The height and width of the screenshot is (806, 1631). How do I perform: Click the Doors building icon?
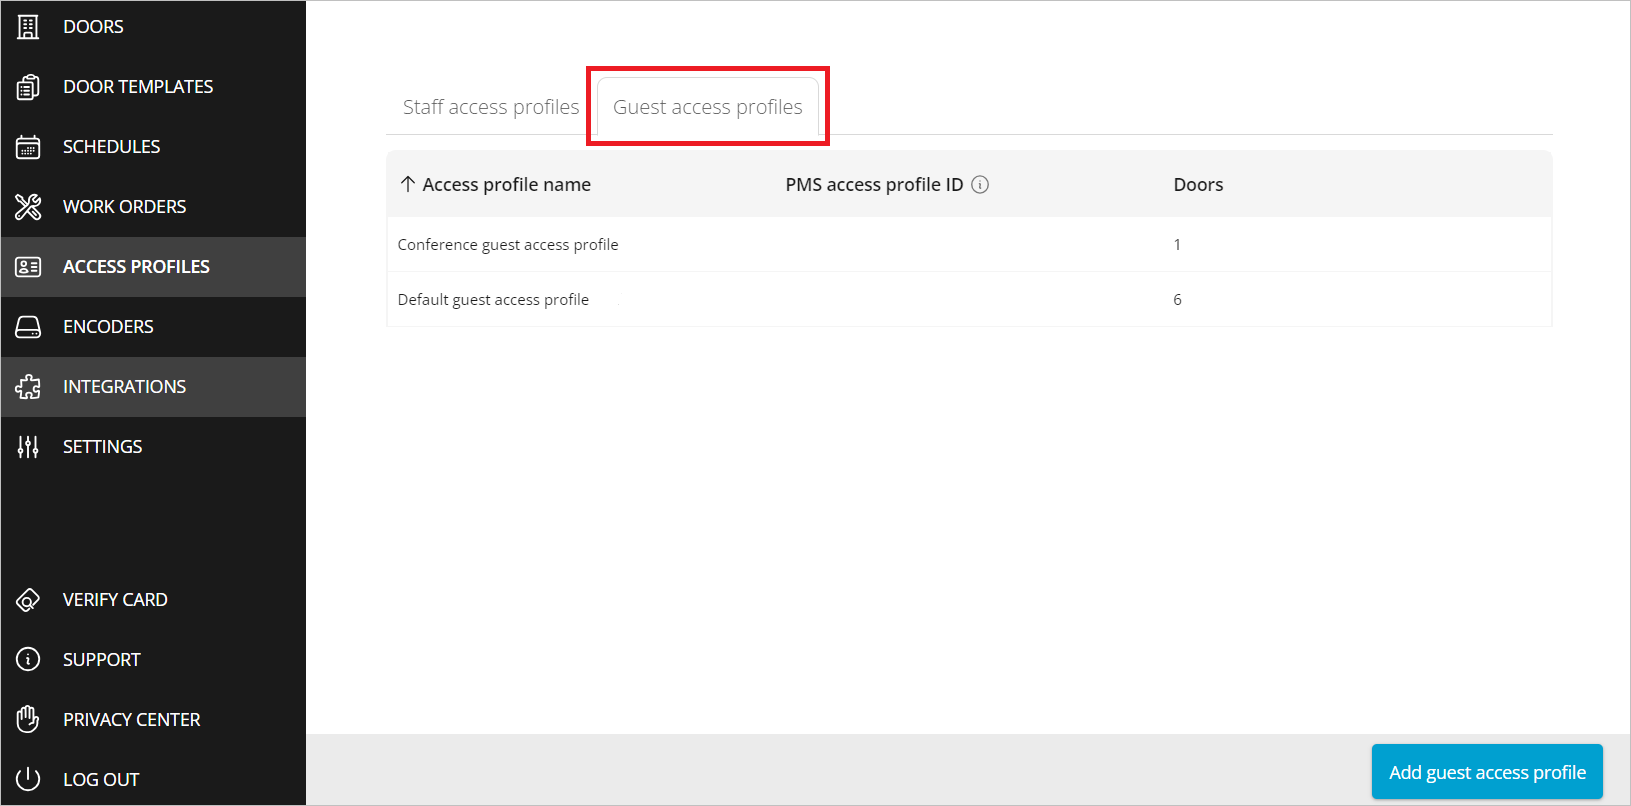pyautogui.click(x=28, y=27)
